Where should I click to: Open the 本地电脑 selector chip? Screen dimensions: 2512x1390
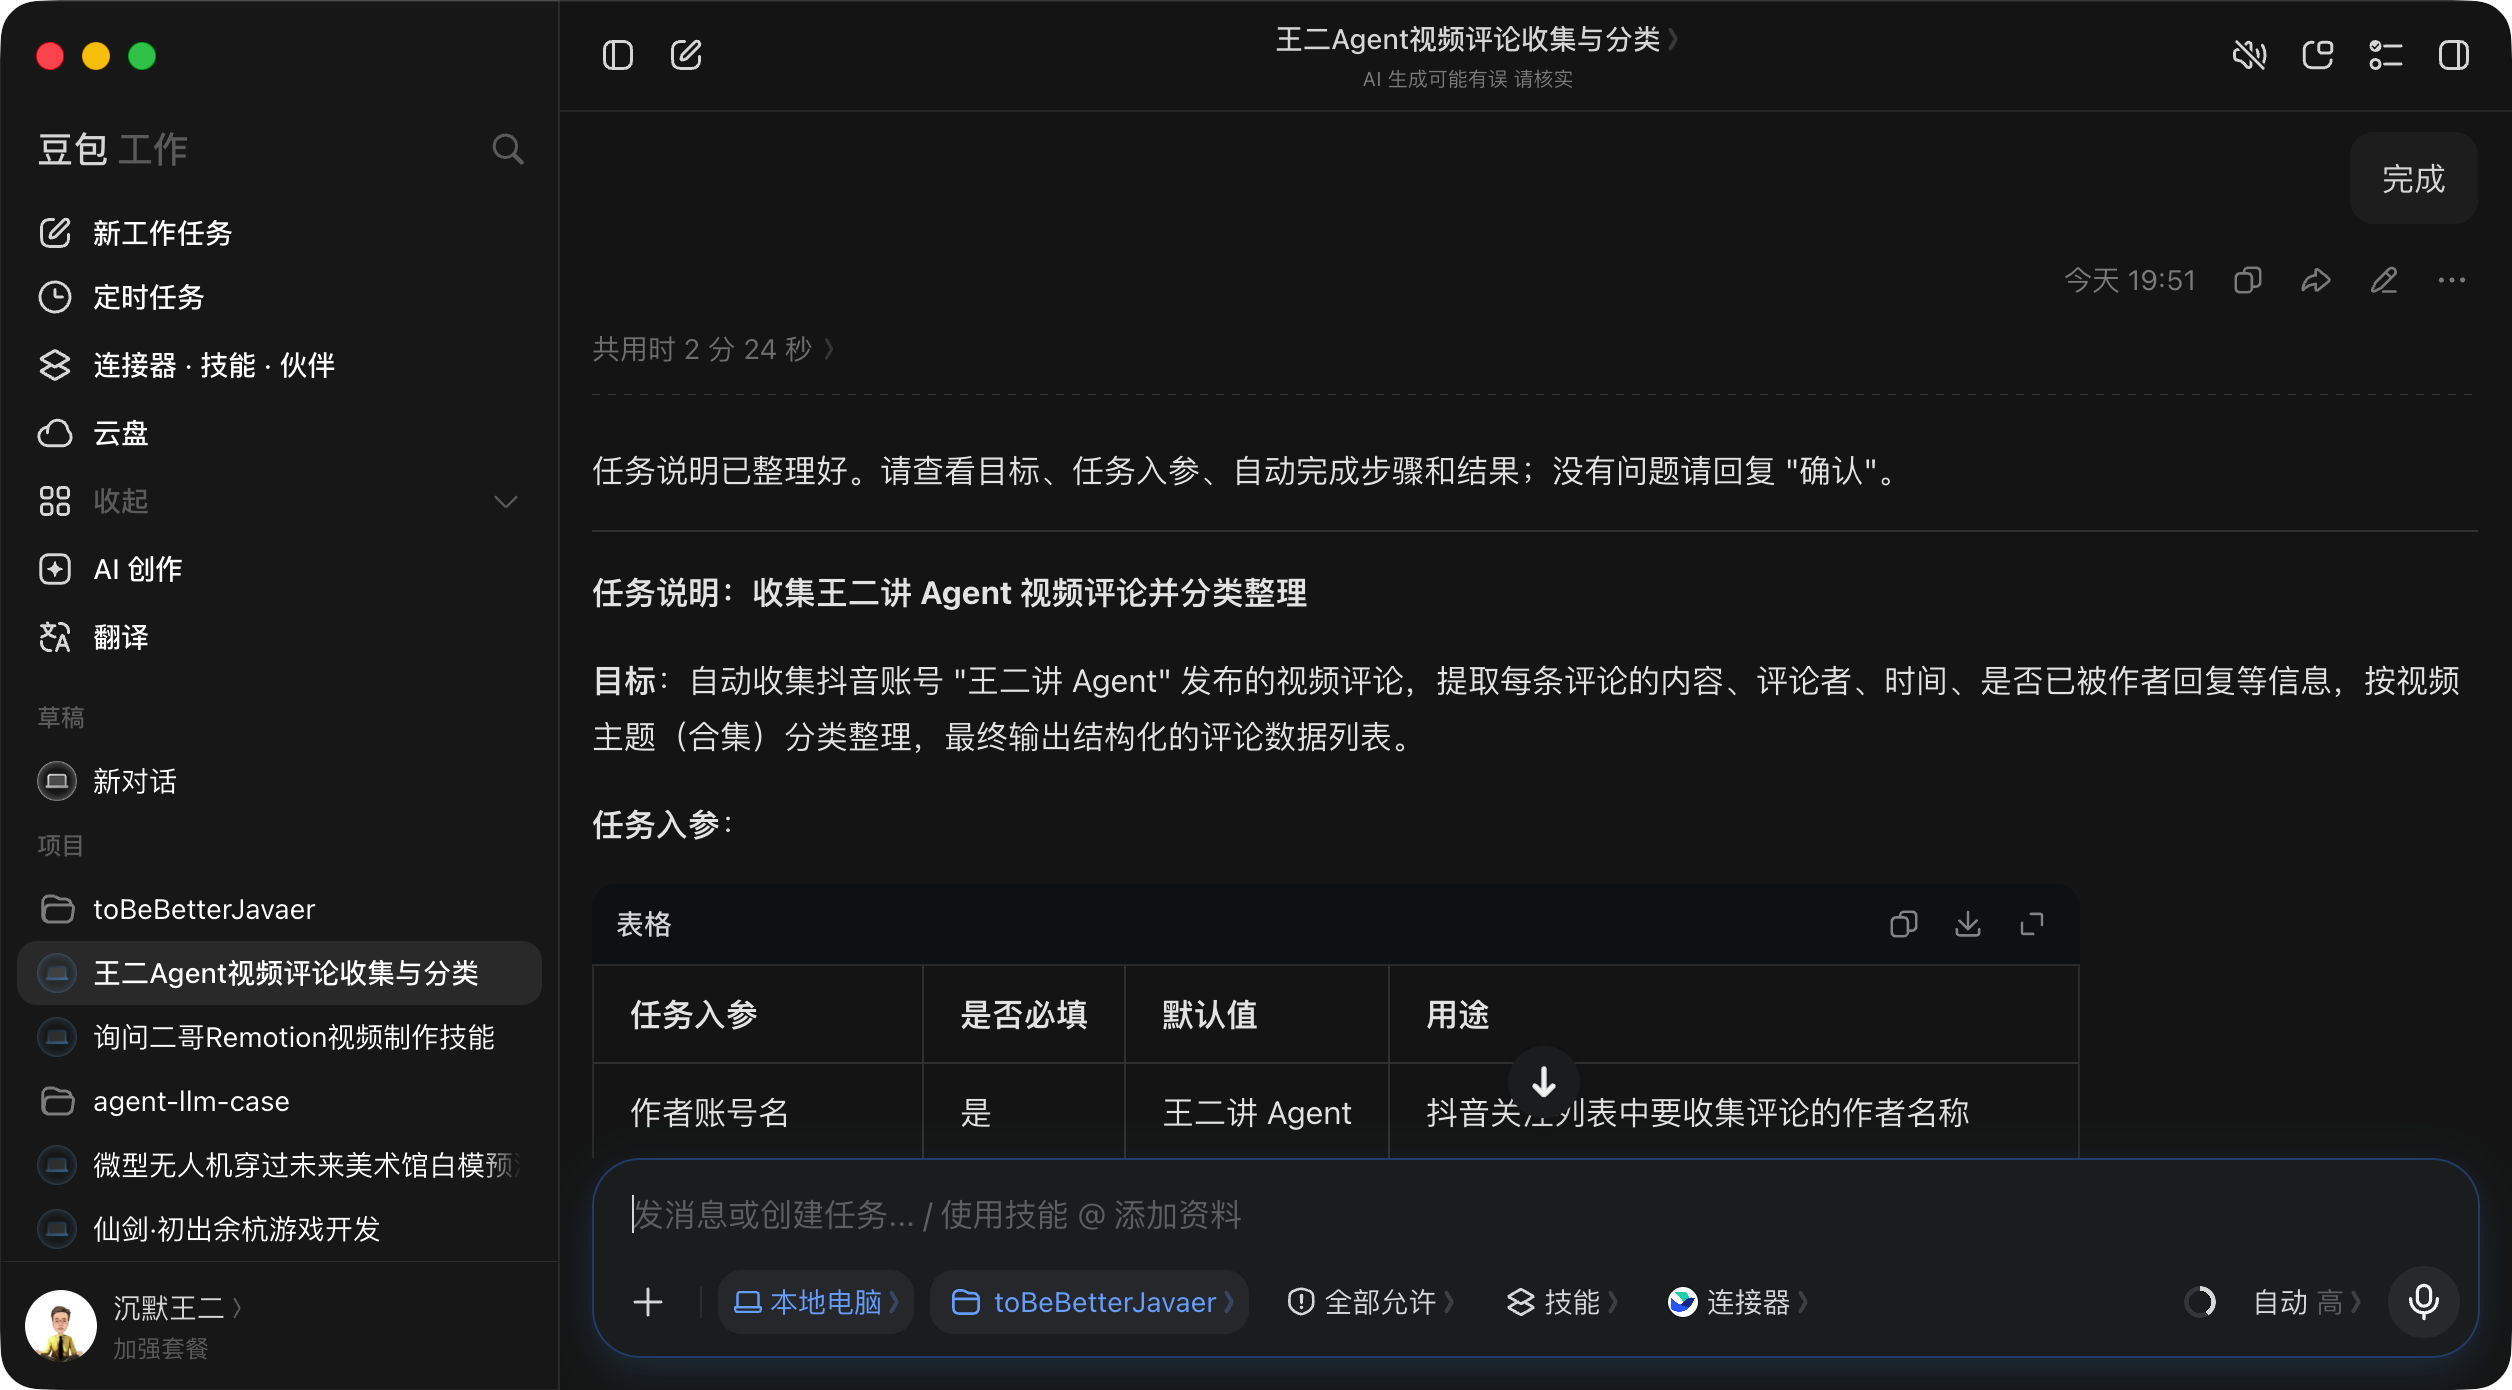tap(816, 1302)
